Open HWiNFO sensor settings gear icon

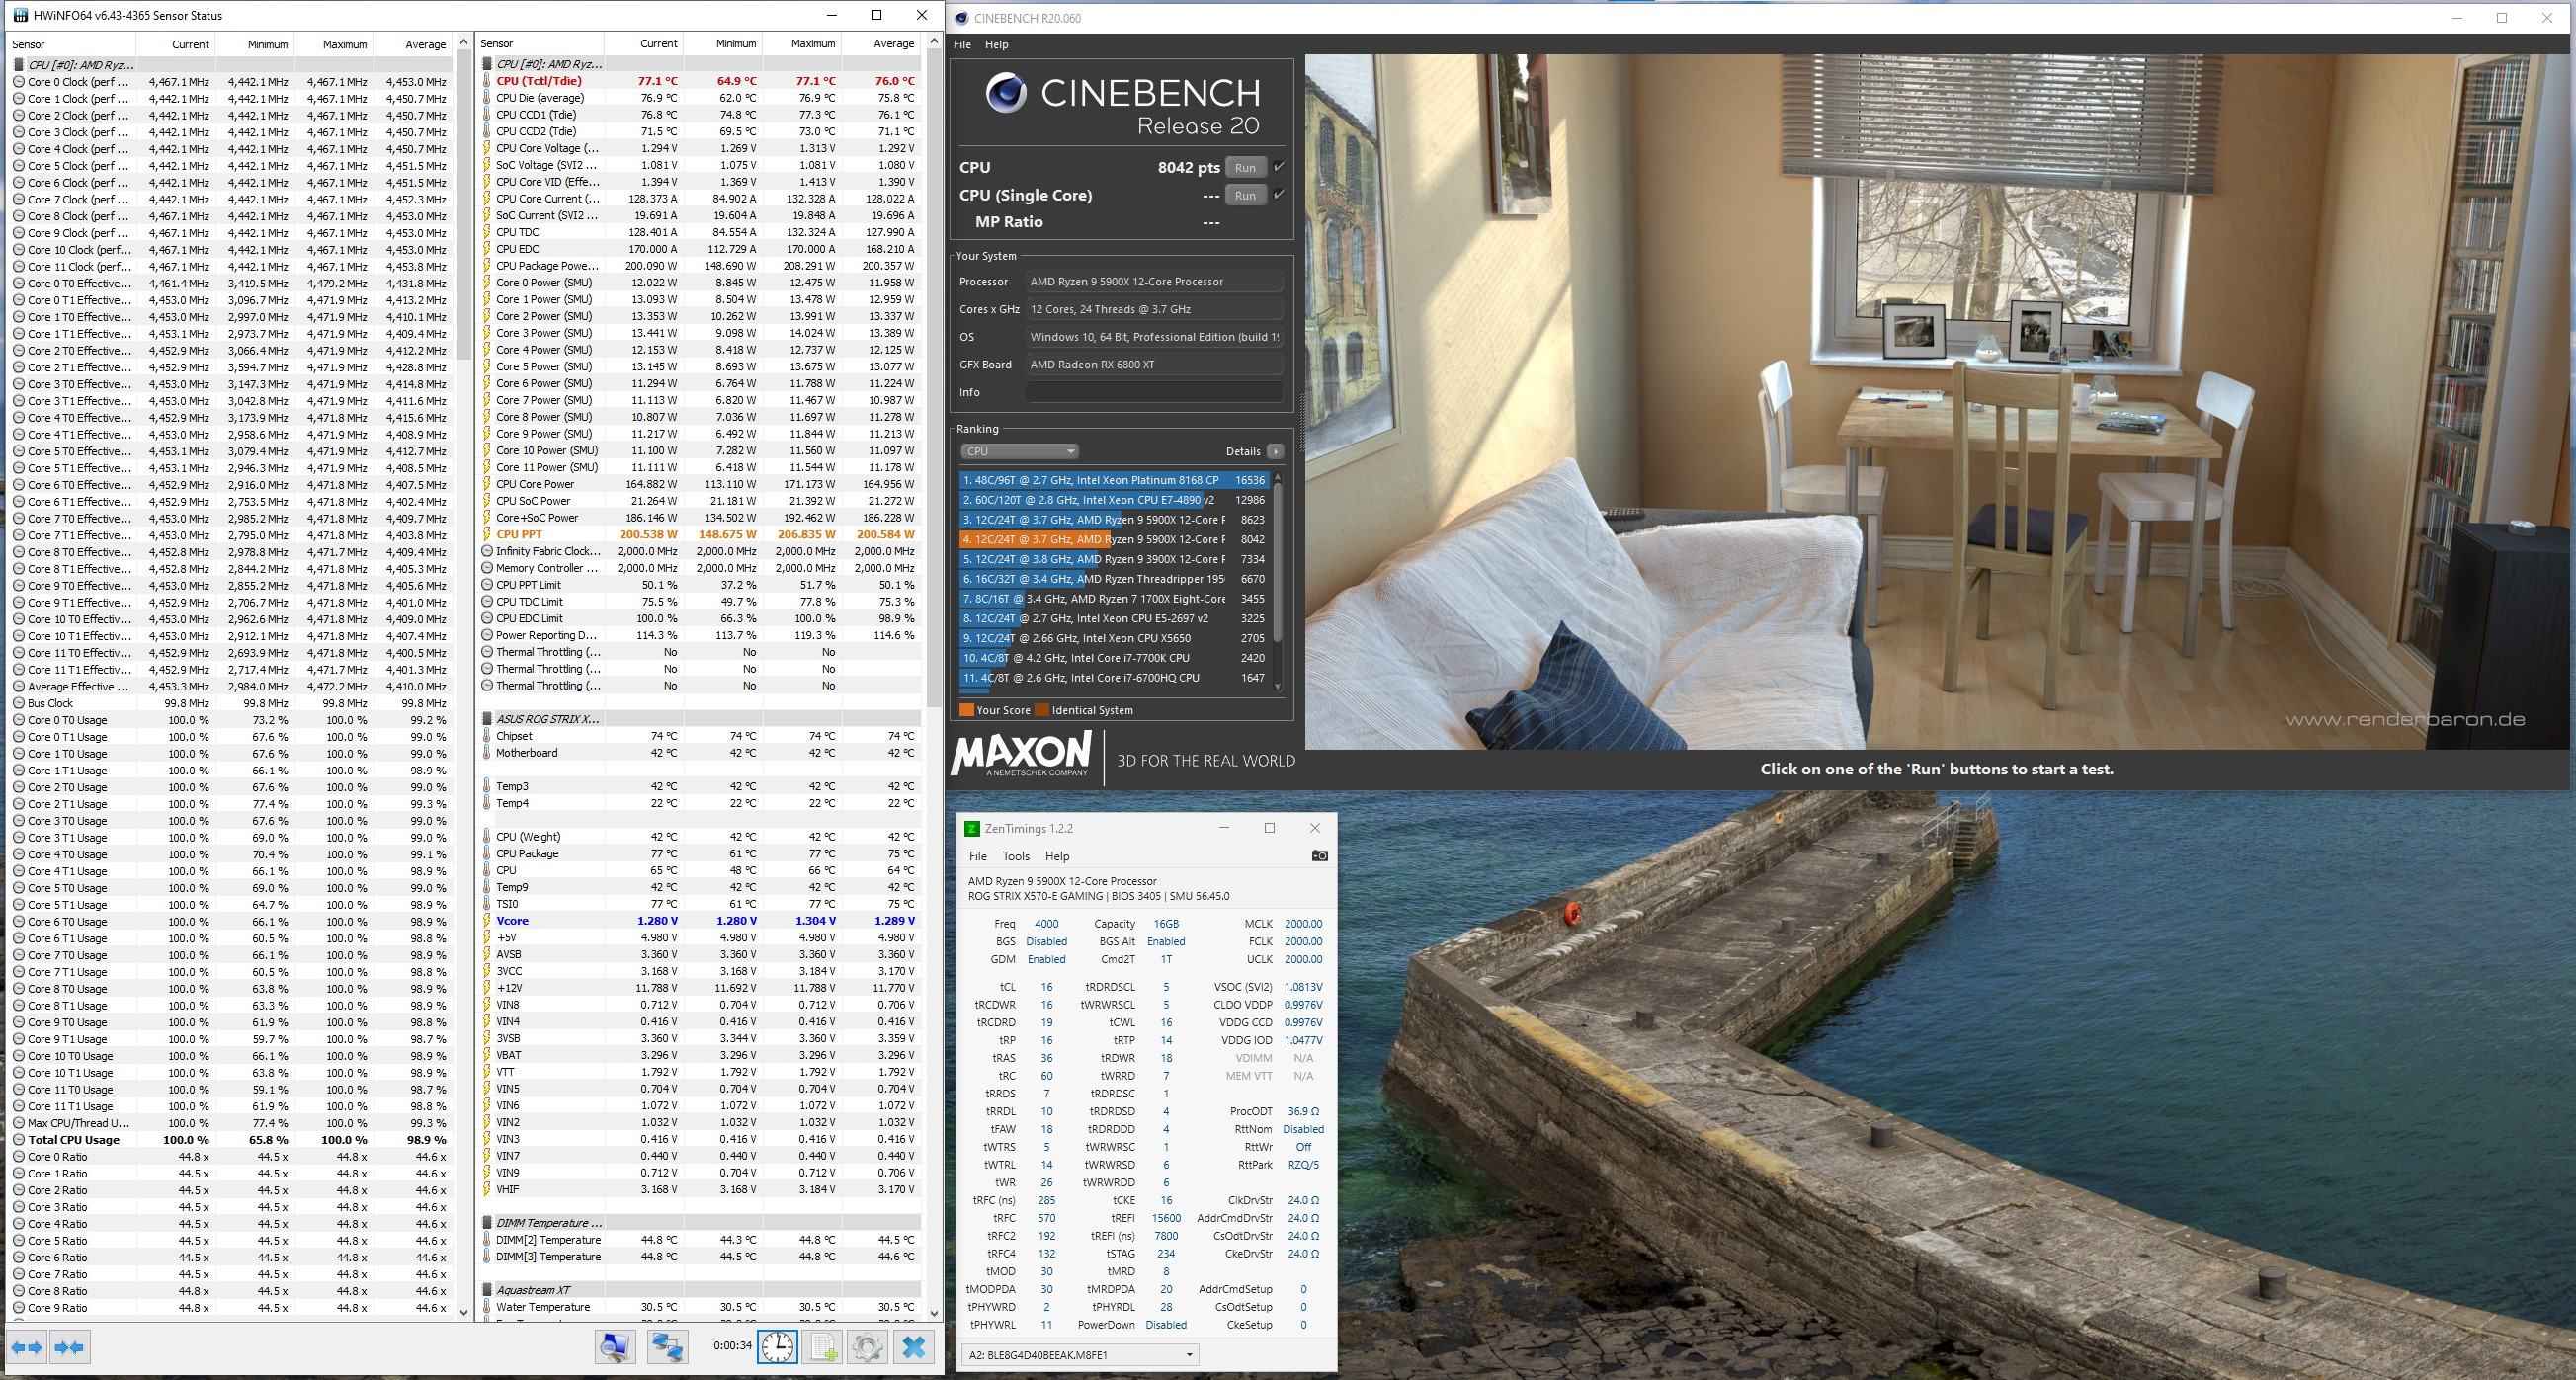[867, 1347]
